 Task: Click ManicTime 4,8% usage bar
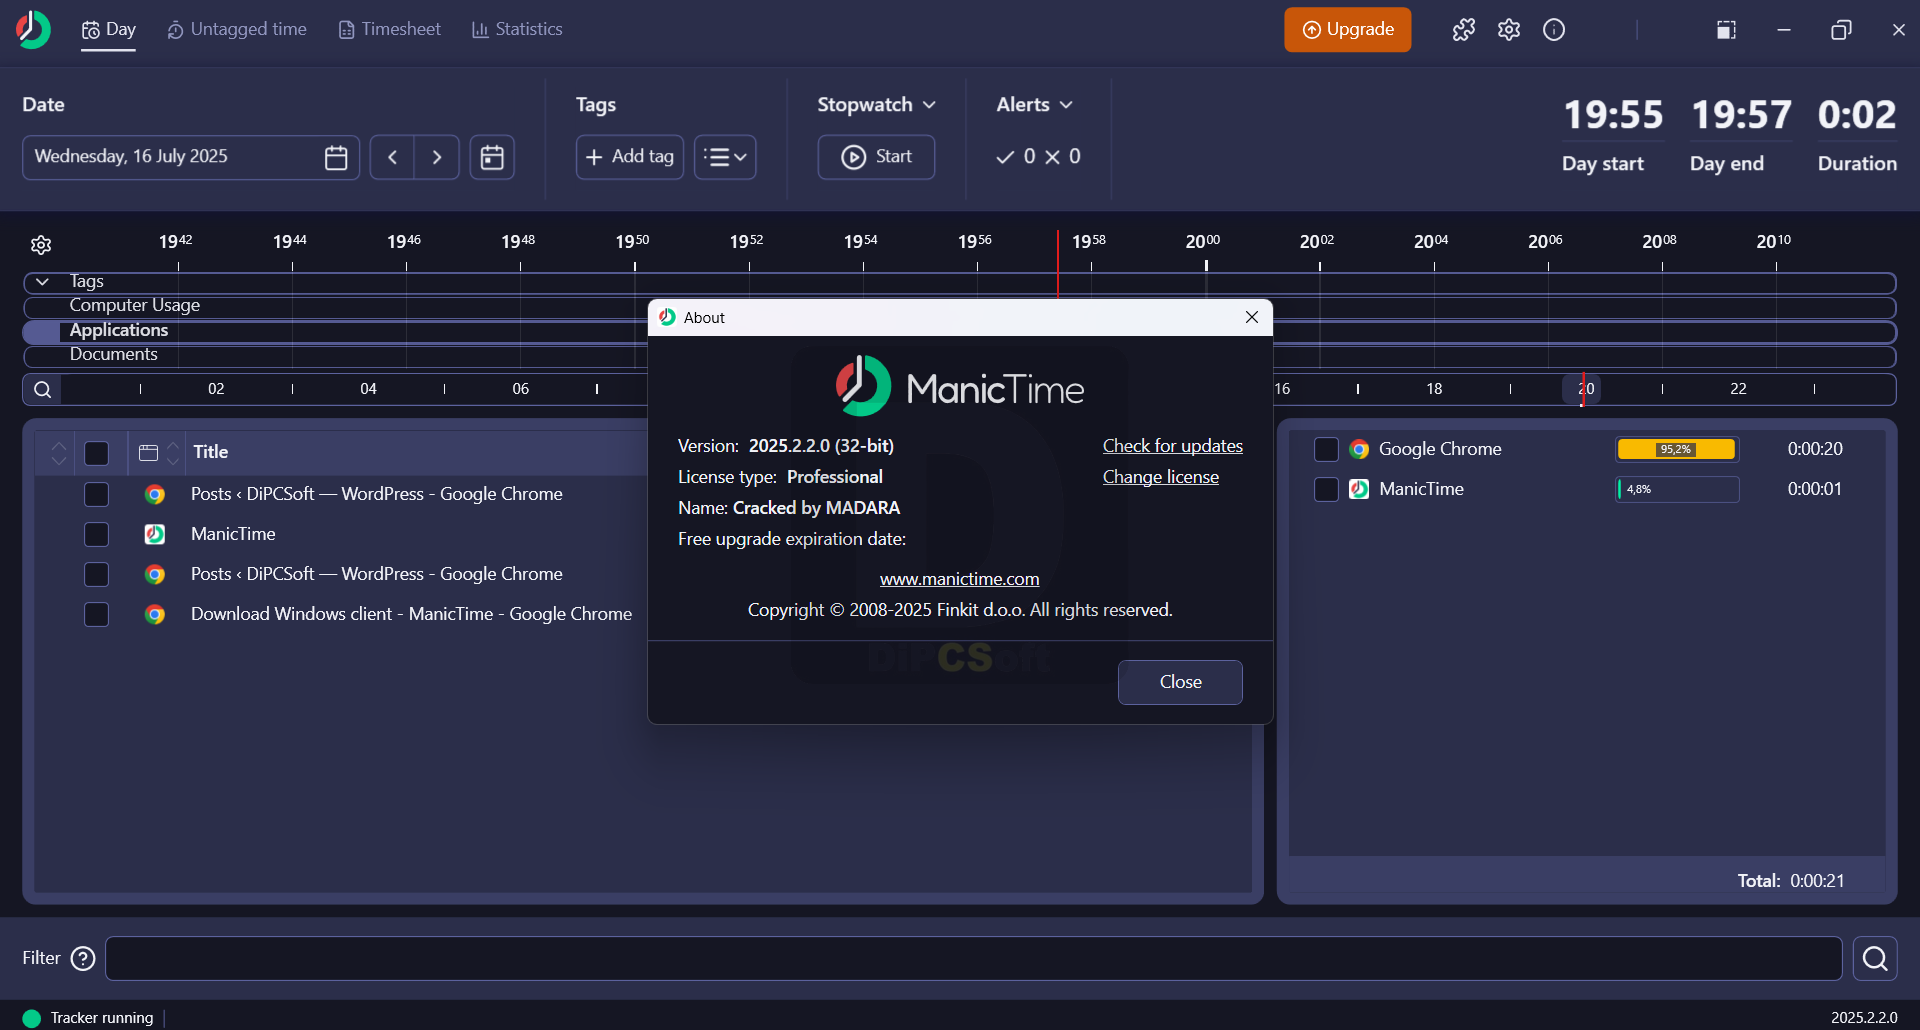1677,489
